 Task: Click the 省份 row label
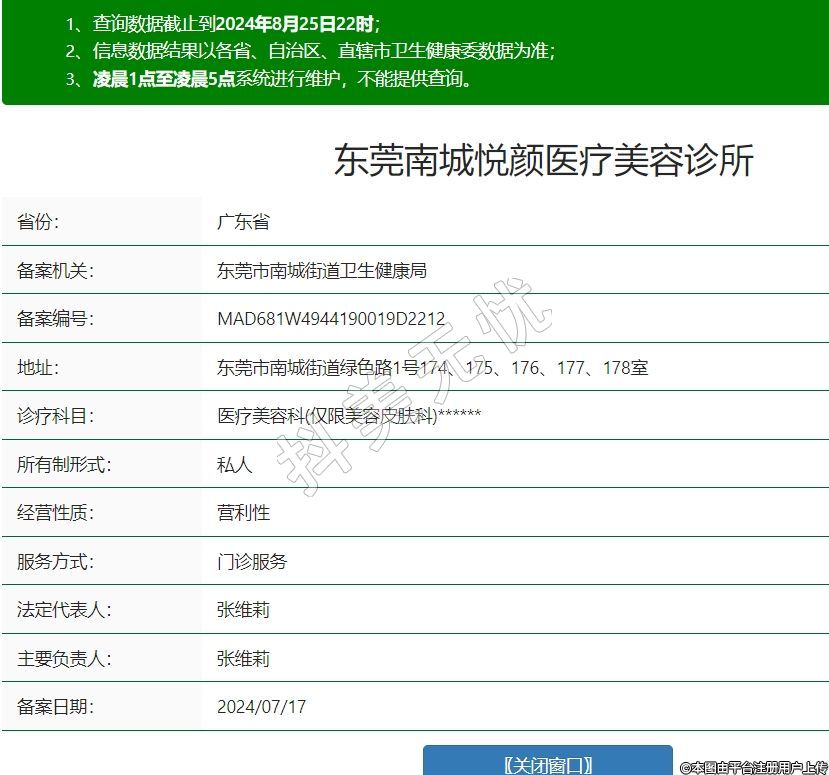[38, 222]
